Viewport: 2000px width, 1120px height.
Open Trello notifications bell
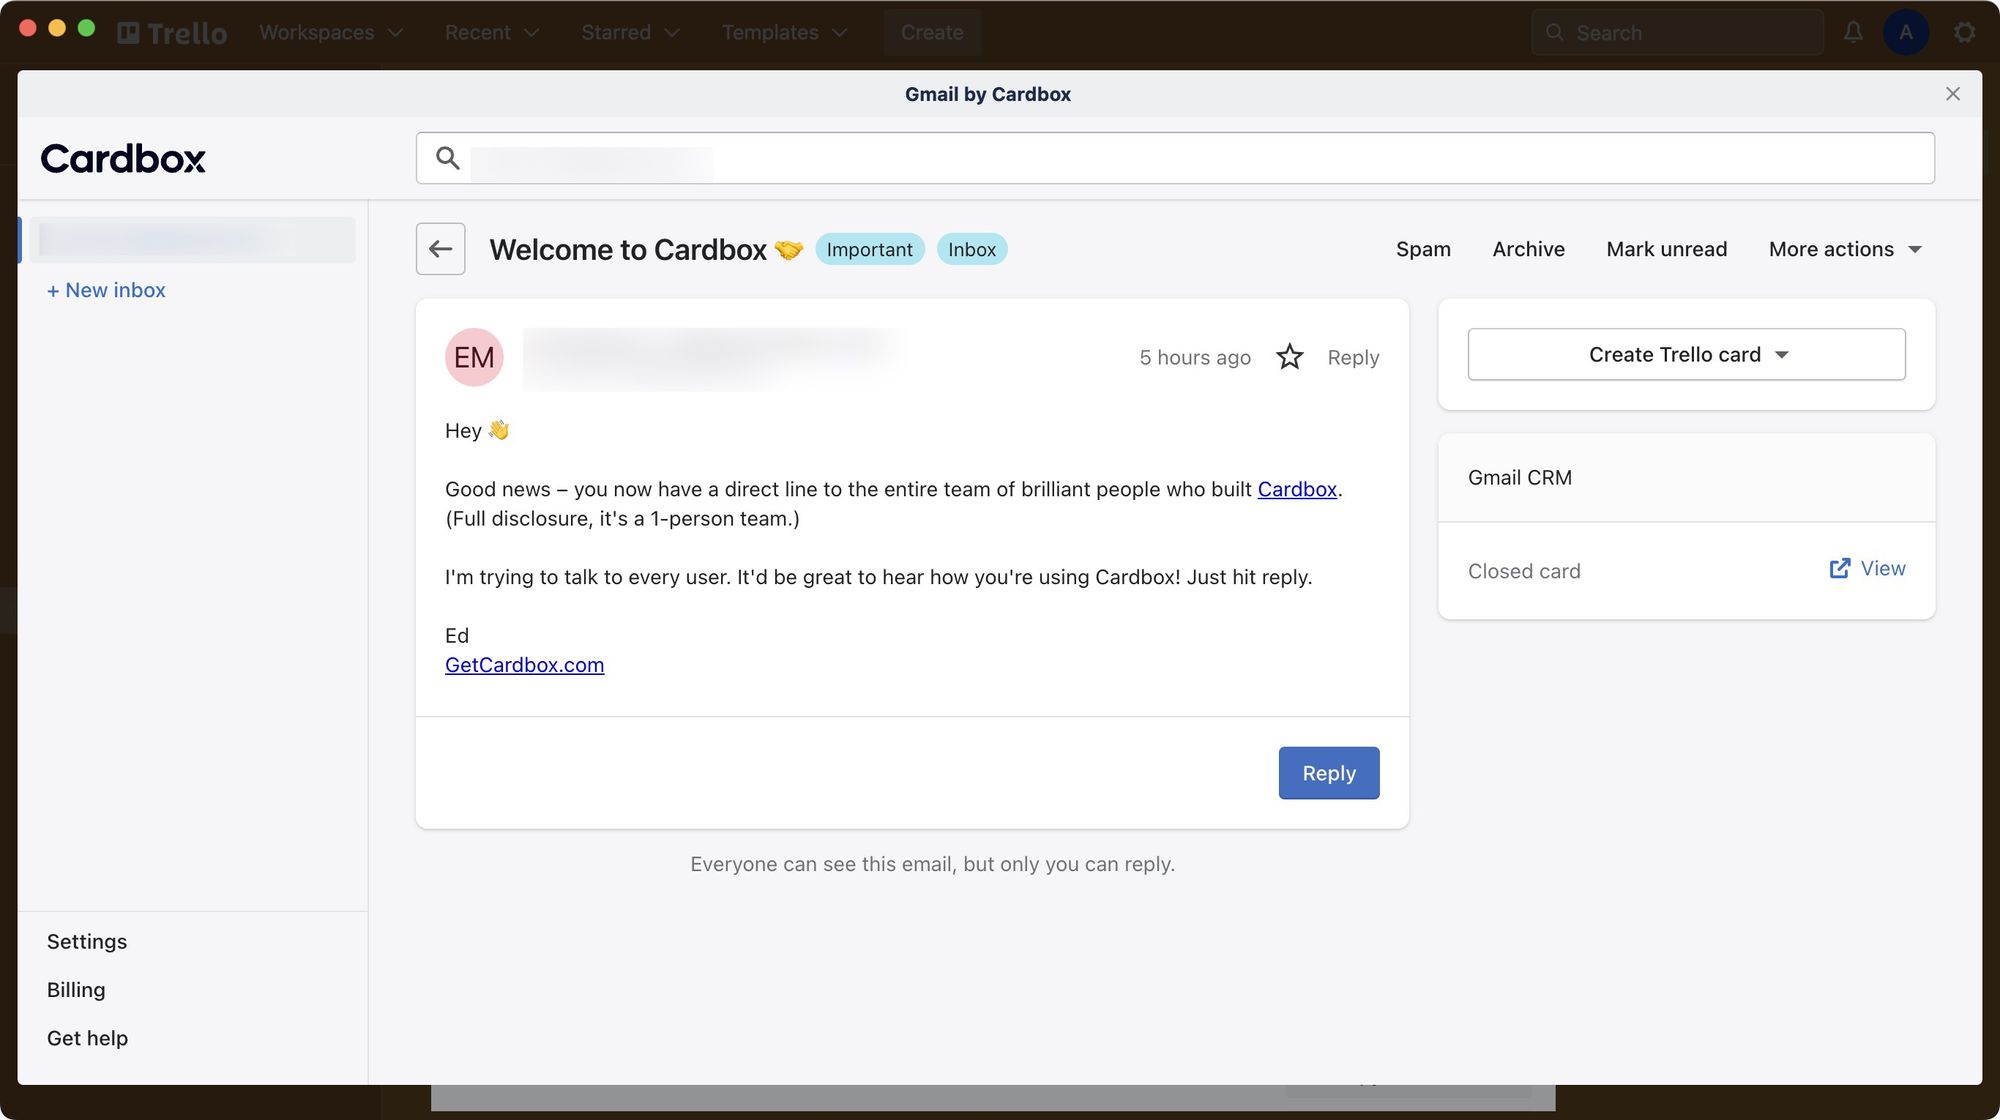[1853, 32]
